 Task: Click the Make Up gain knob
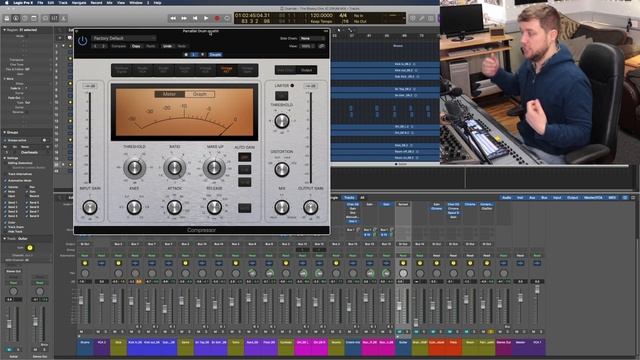tap(214, 167)
